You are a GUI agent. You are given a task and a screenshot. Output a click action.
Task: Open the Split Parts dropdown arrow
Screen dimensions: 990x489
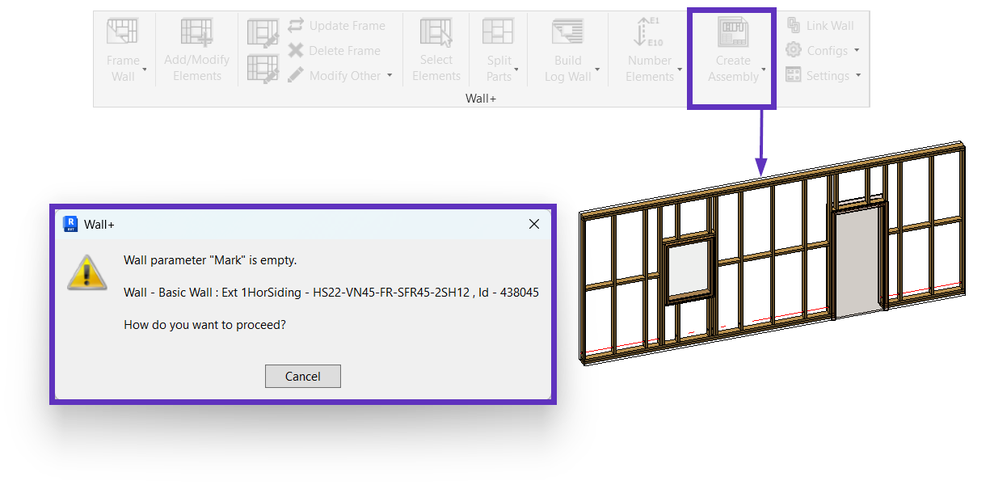coord(516,69)
